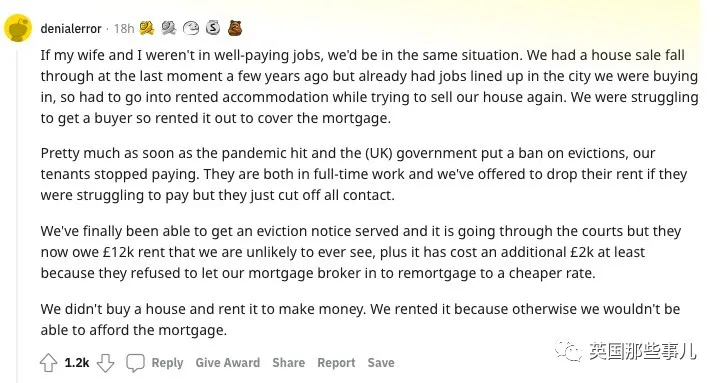
Task: Click the 1.2k vote score
Action: point(77,363)
